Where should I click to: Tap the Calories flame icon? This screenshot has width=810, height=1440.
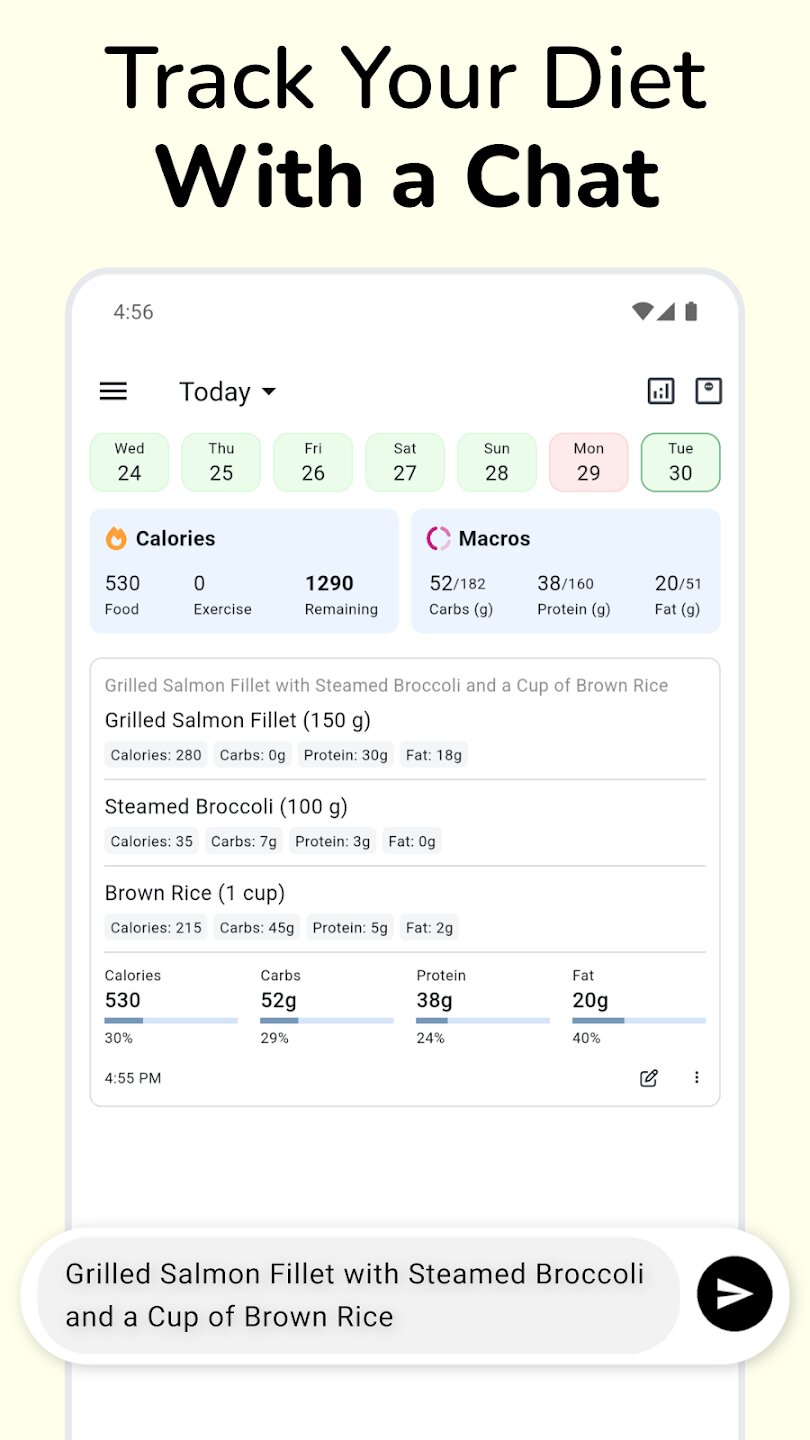tap(117, 539)
